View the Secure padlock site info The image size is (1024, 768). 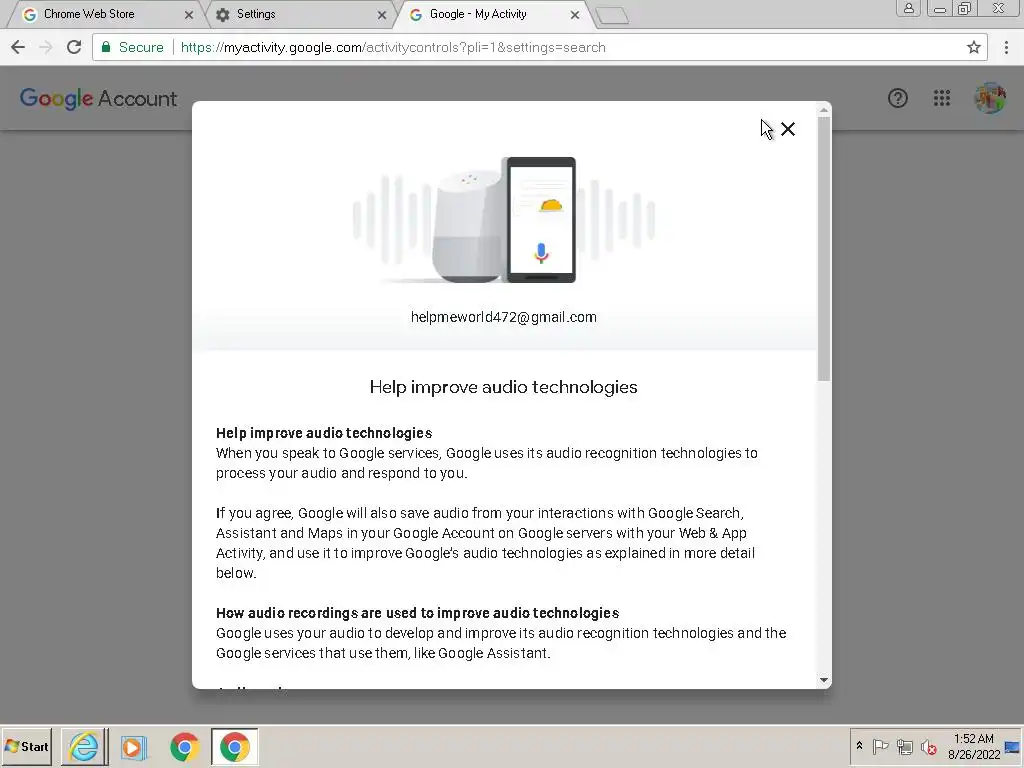pos(132,47)
